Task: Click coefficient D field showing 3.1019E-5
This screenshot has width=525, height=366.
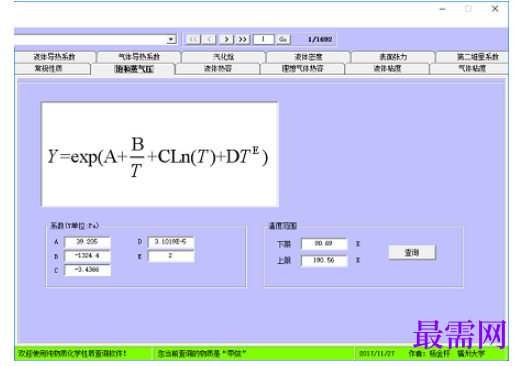Action: click(x=171, y=242)
